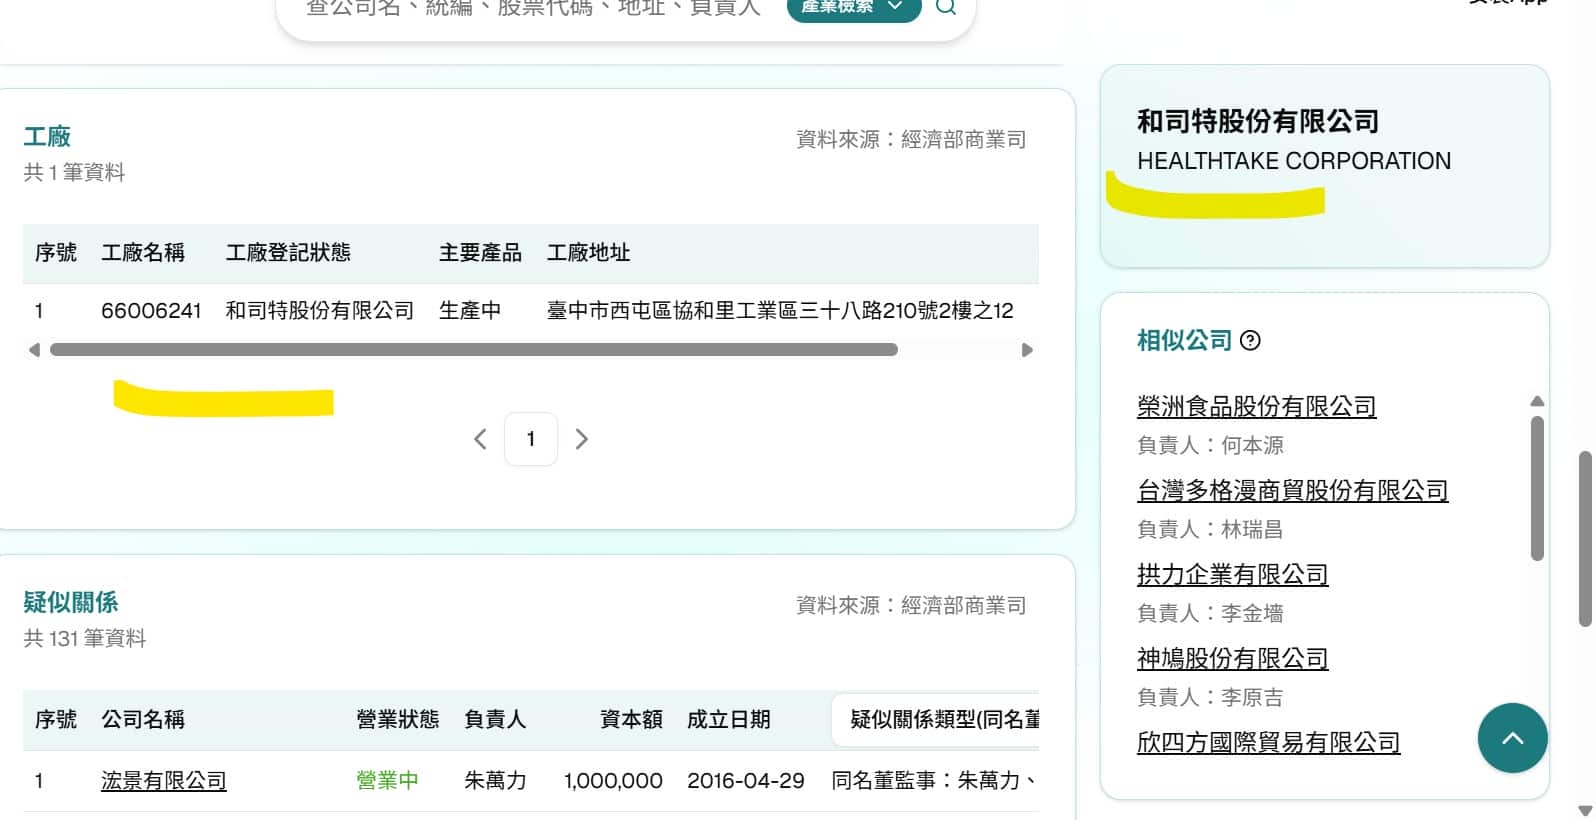Open the 產業檢索 dropdown

(x=853, y=8)
